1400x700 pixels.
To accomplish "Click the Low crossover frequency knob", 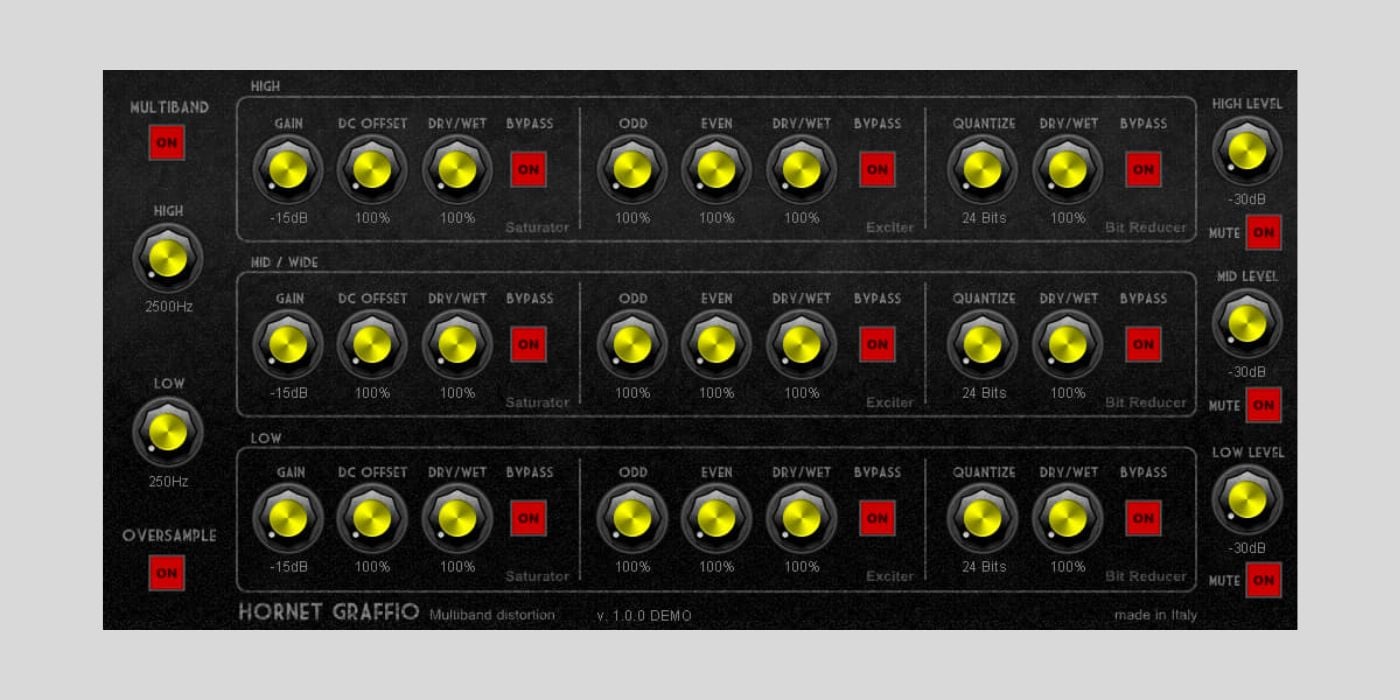I will click(x=166, y=433).
